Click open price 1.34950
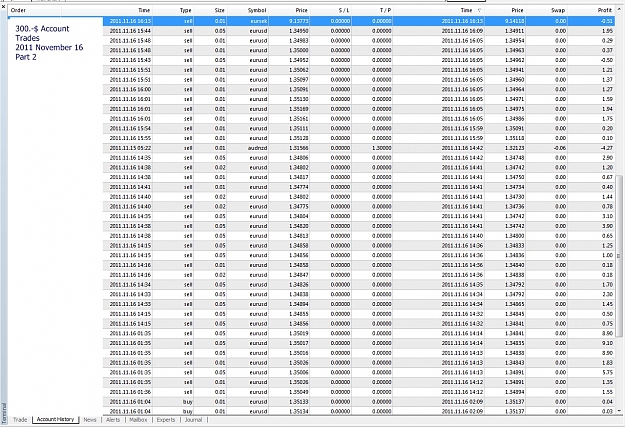Image resolution: width=625 pixels, height=427 pixels. (x=298, y=31)
